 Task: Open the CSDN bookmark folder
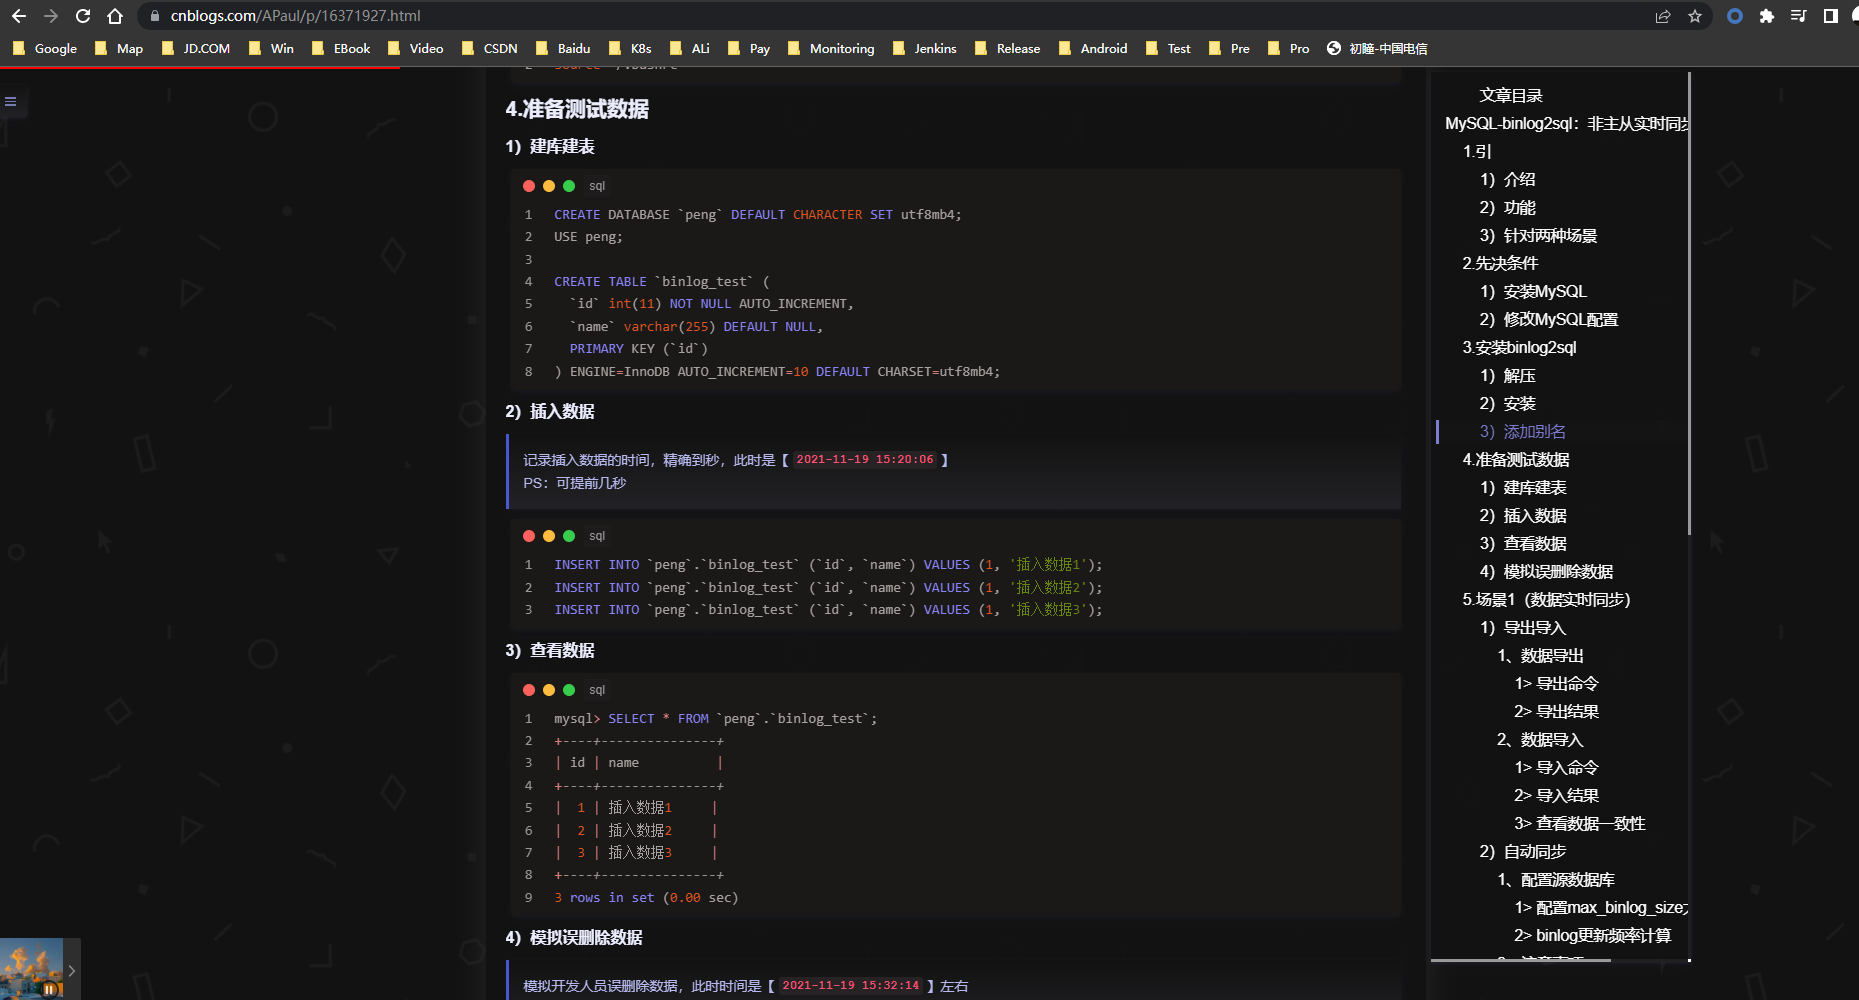[x=490, y=48]
